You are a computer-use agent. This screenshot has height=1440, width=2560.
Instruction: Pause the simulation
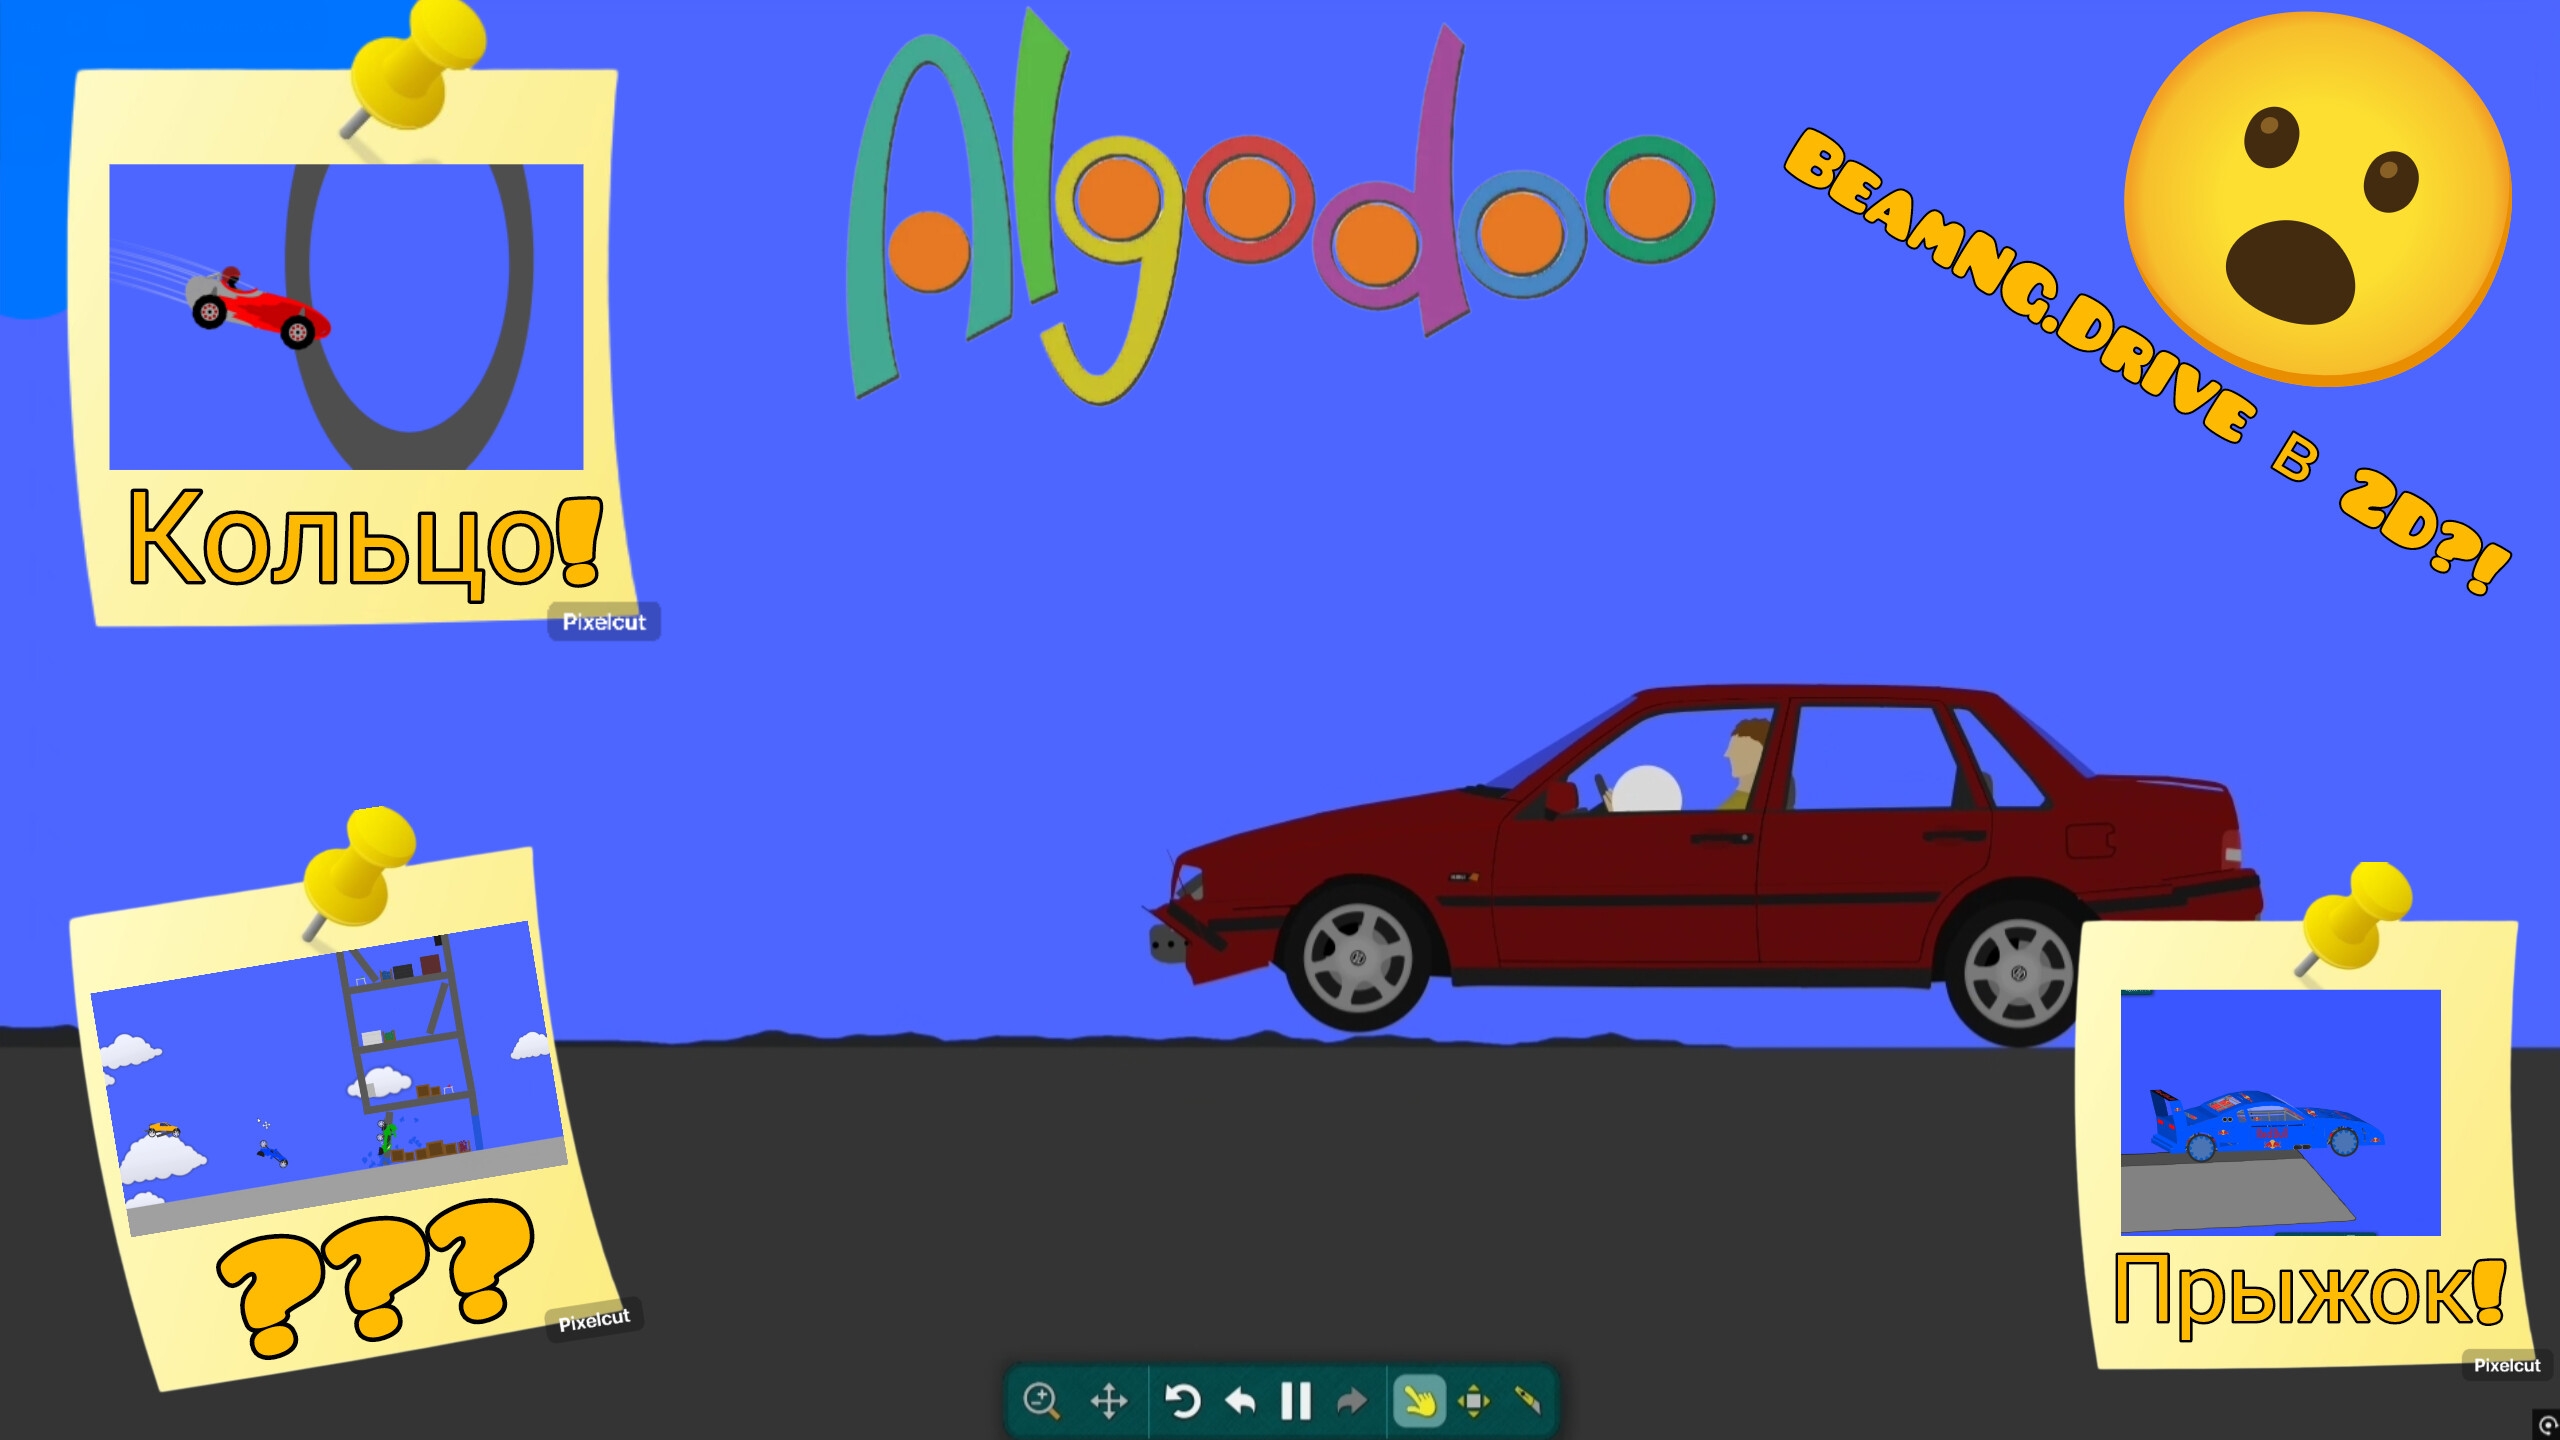[1296, 1401]
